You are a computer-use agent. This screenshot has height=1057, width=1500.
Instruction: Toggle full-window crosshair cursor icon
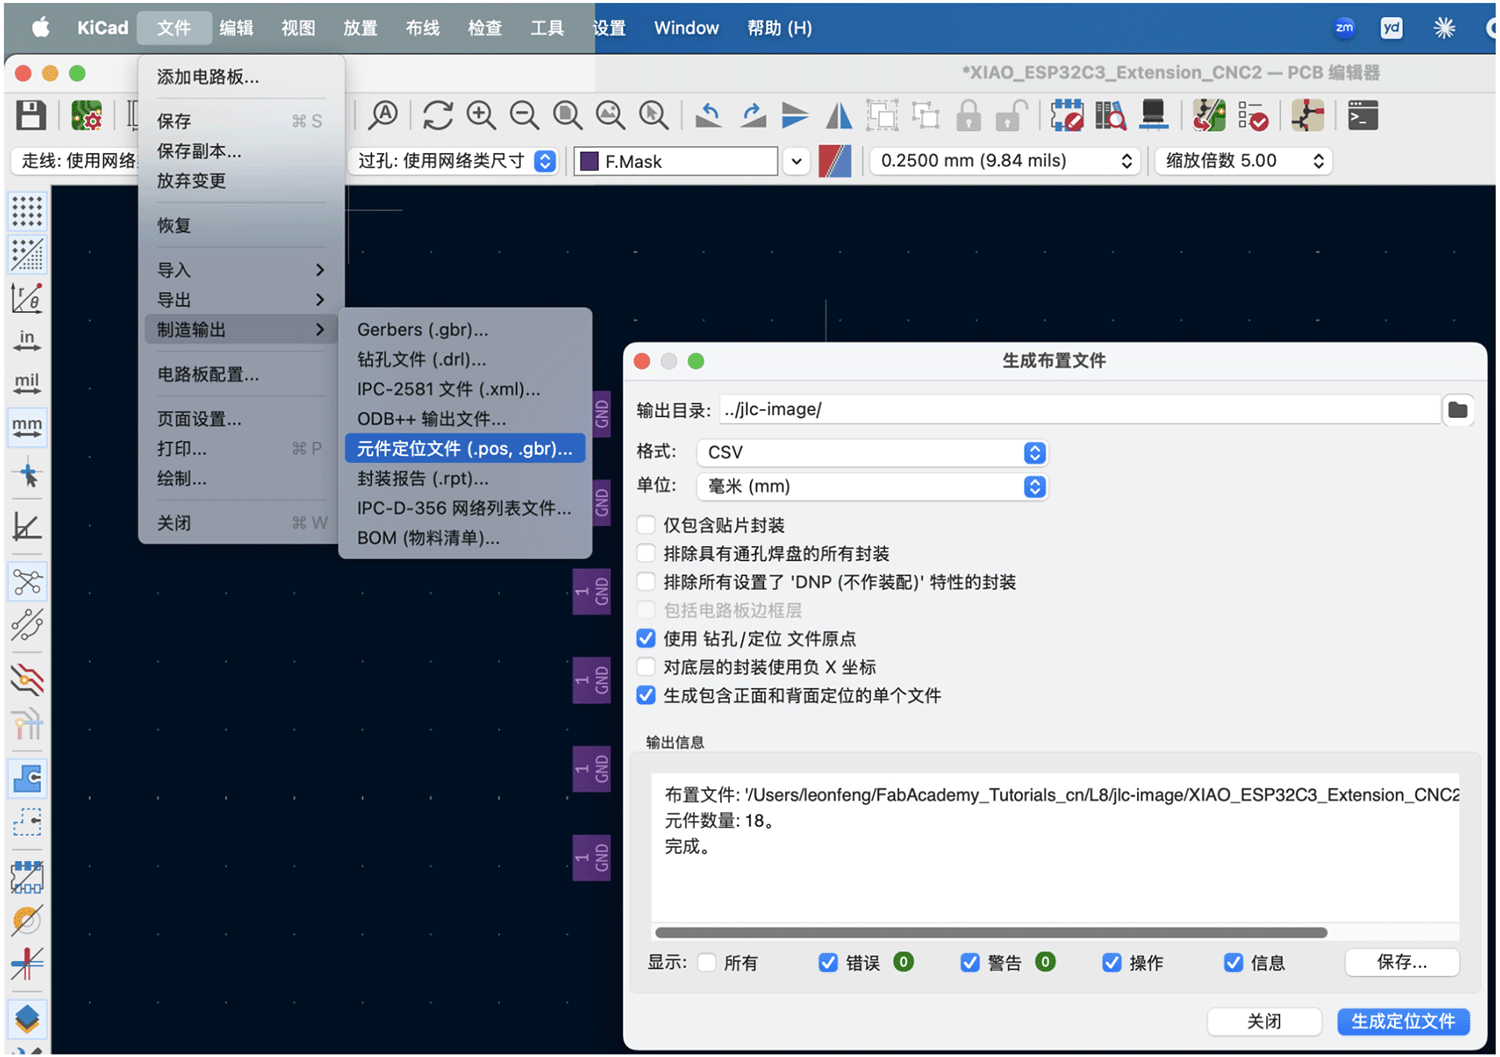coord(27,473)
